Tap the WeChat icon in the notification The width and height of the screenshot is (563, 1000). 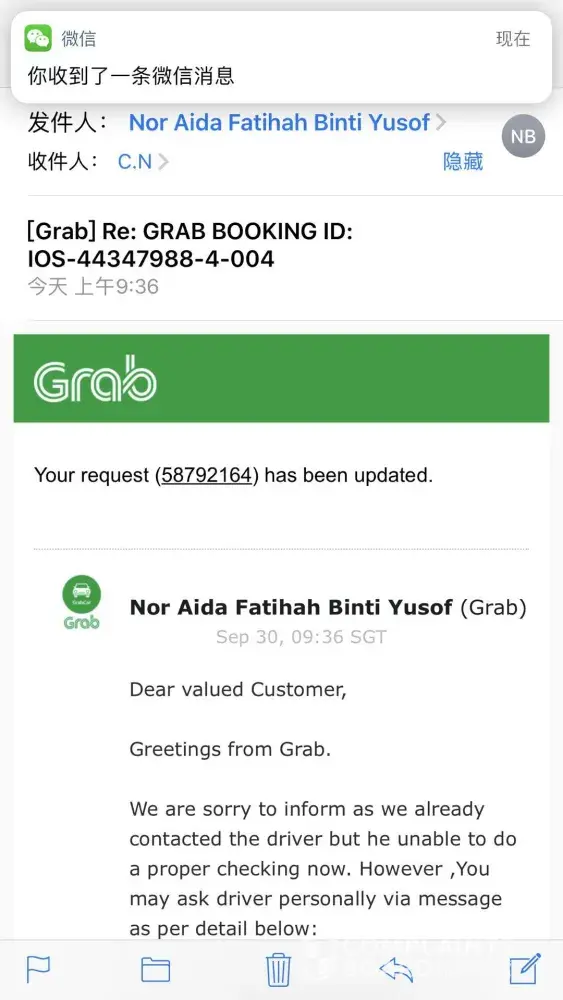coord(38,38)
